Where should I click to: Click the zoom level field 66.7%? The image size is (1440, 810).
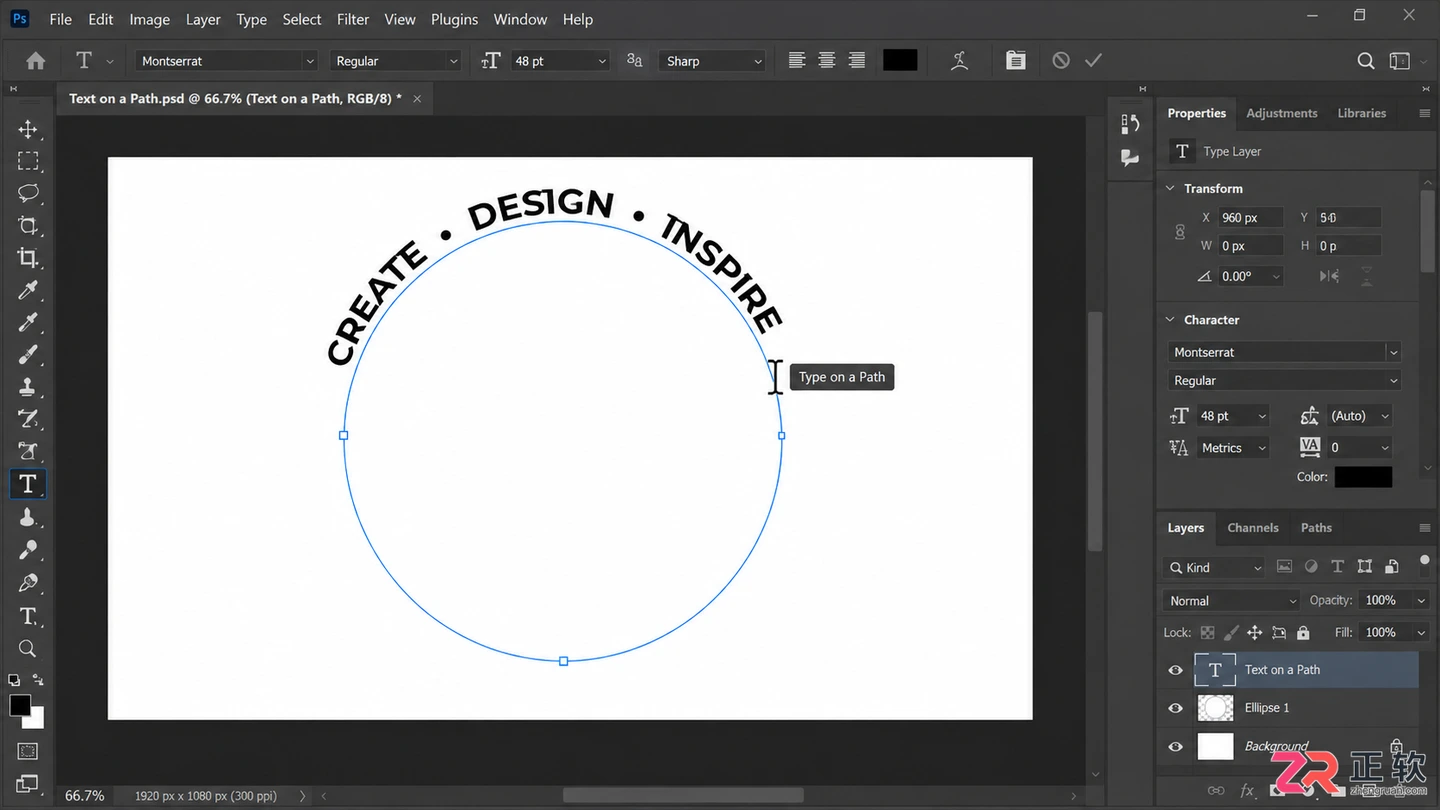coord(85,796)
